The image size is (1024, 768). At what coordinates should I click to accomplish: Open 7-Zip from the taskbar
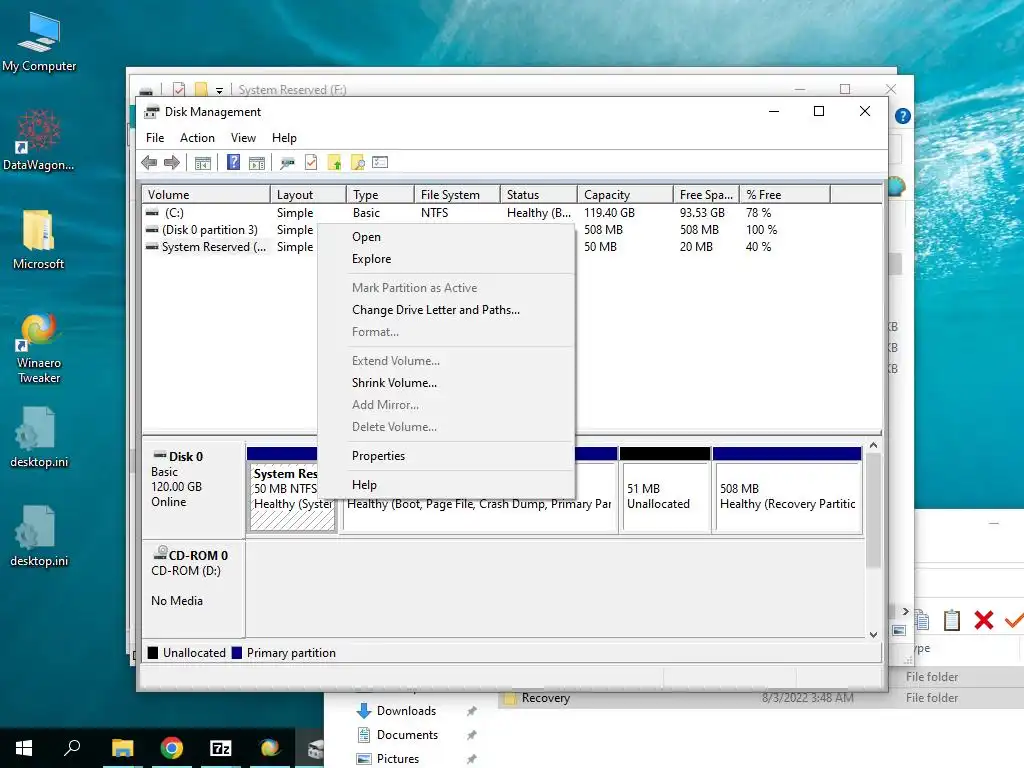[x=221, y=748]
